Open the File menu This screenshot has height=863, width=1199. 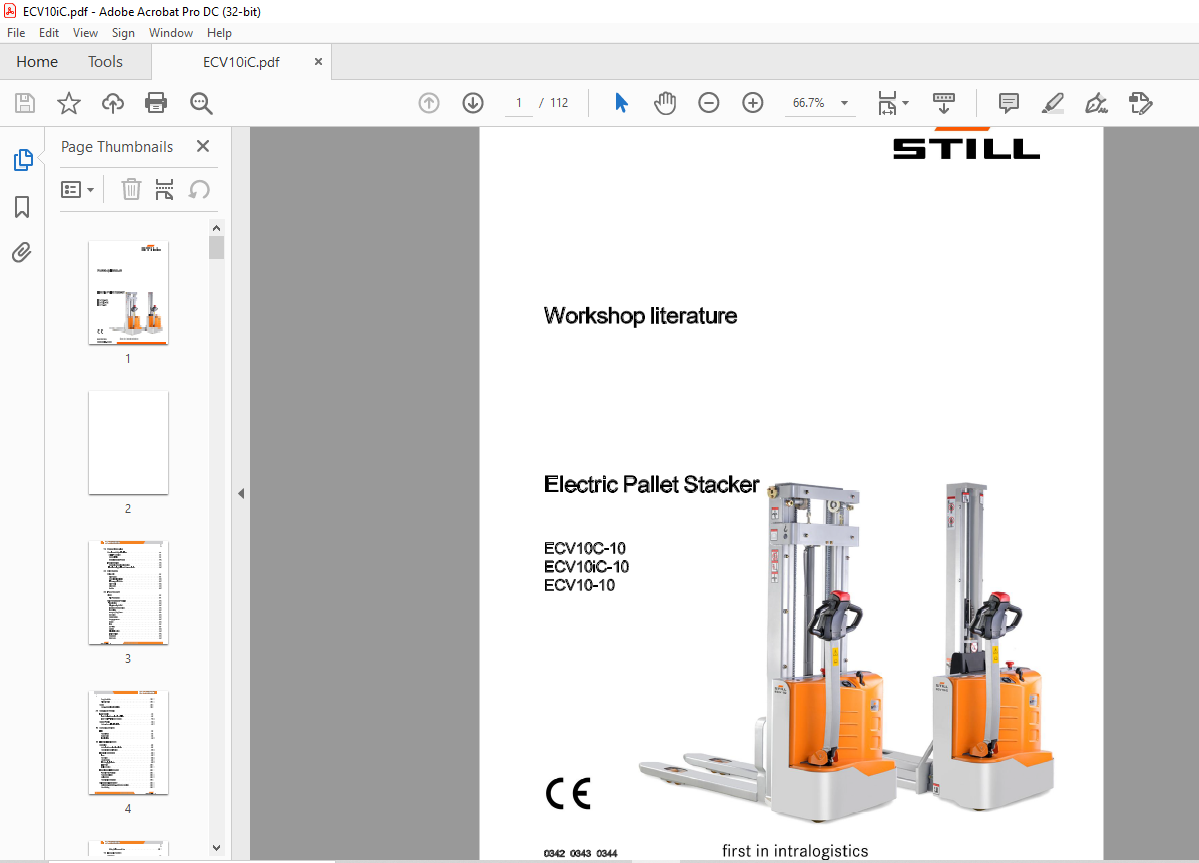point(16,33)
